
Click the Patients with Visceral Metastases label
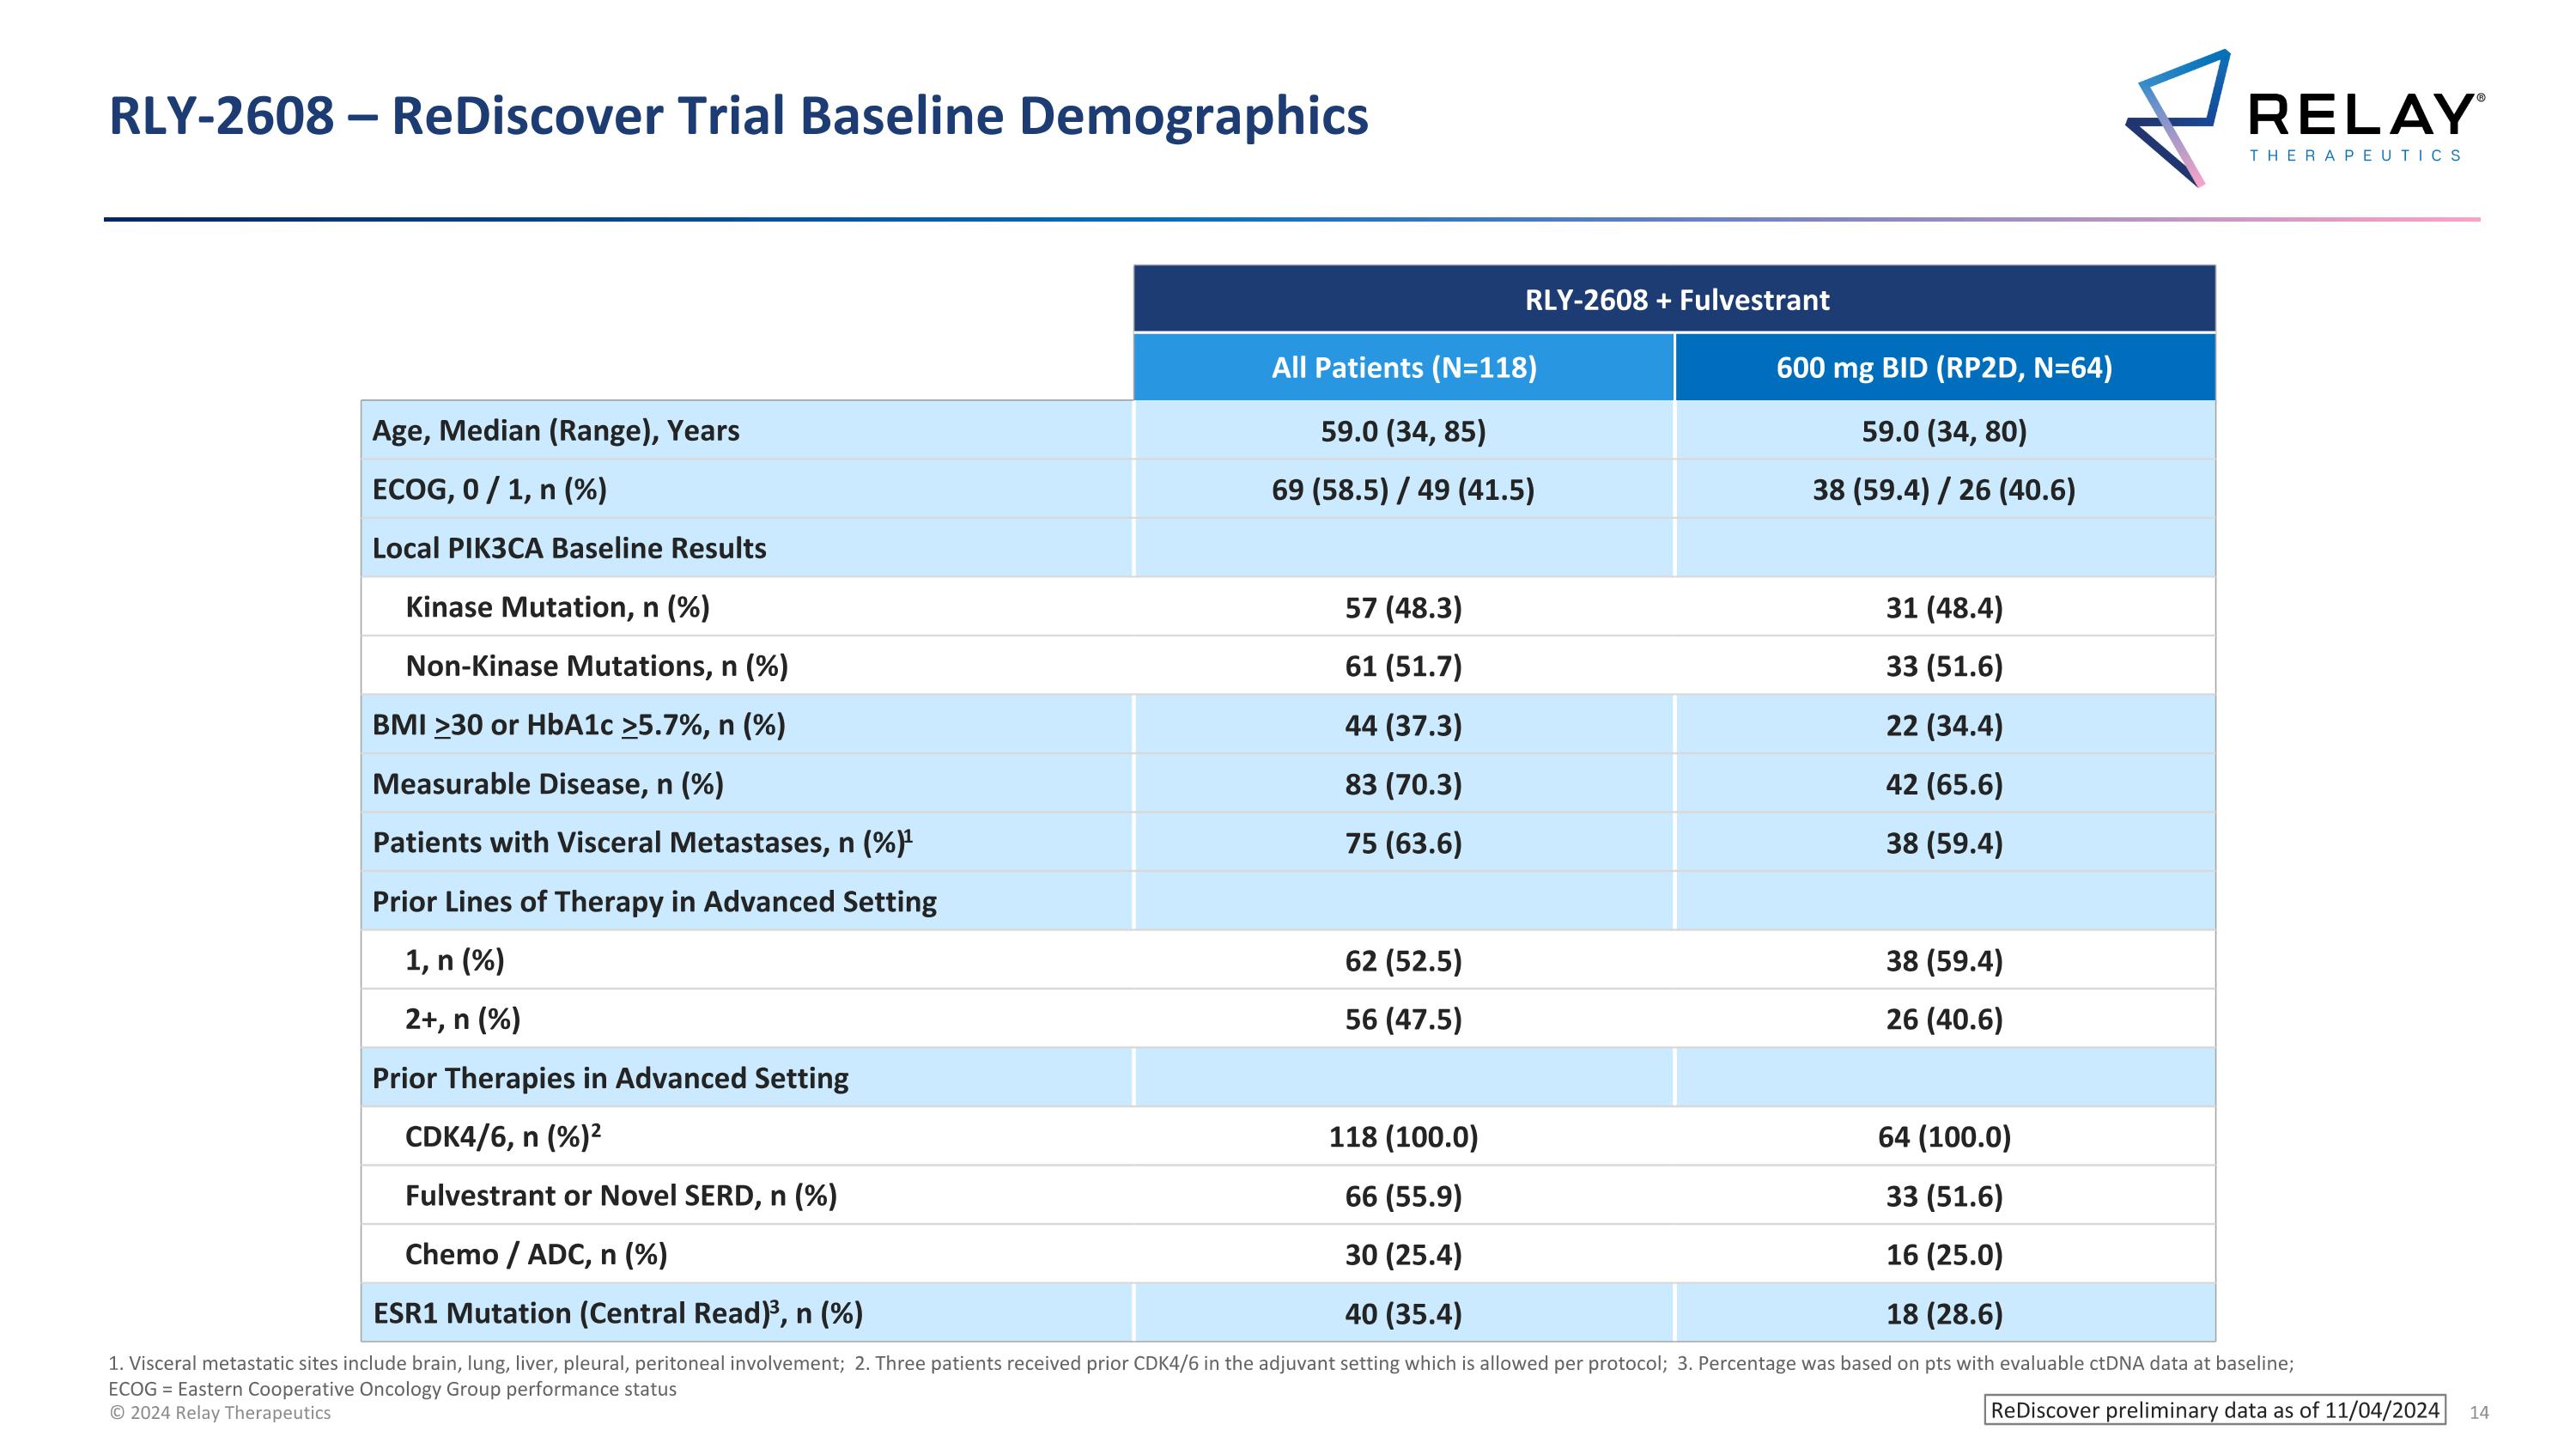click(641, 843)
